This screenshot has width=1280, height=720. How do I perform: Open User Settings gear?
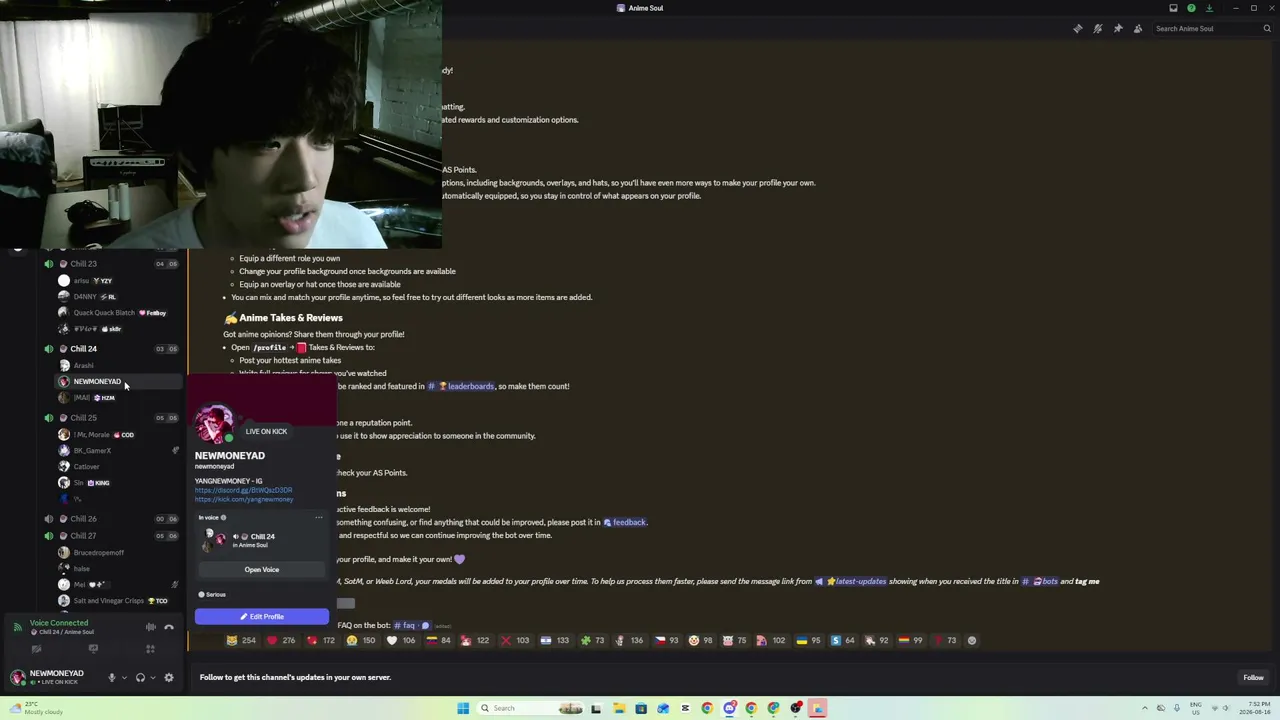(169, 677)
